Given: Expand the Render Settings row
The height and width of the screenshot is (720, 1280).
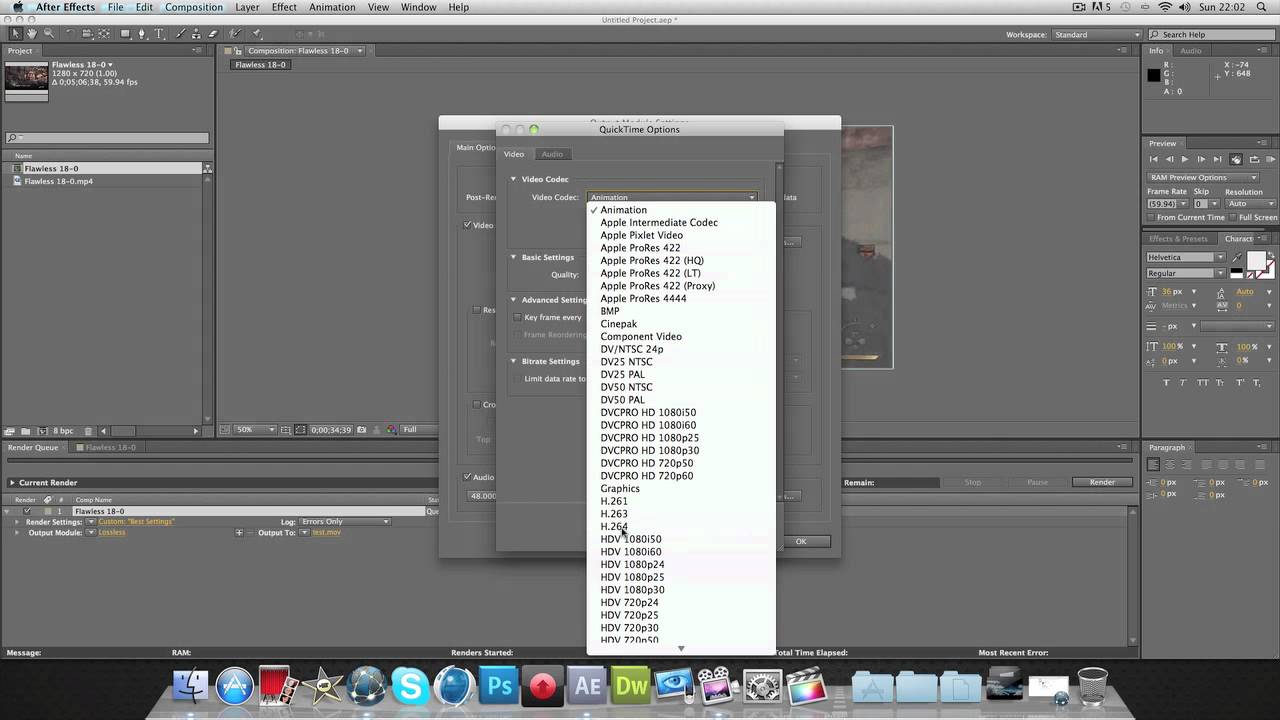Looking at the screenshot, I should point(17,522).
